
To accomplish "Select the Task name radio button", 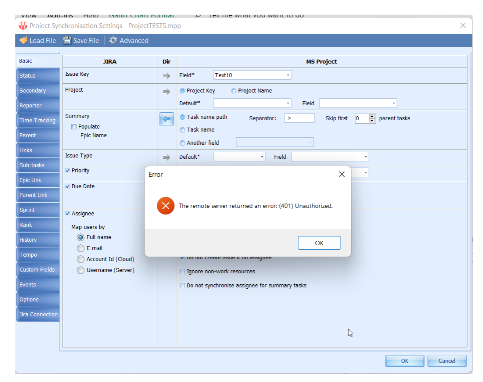I will point(182,130).
